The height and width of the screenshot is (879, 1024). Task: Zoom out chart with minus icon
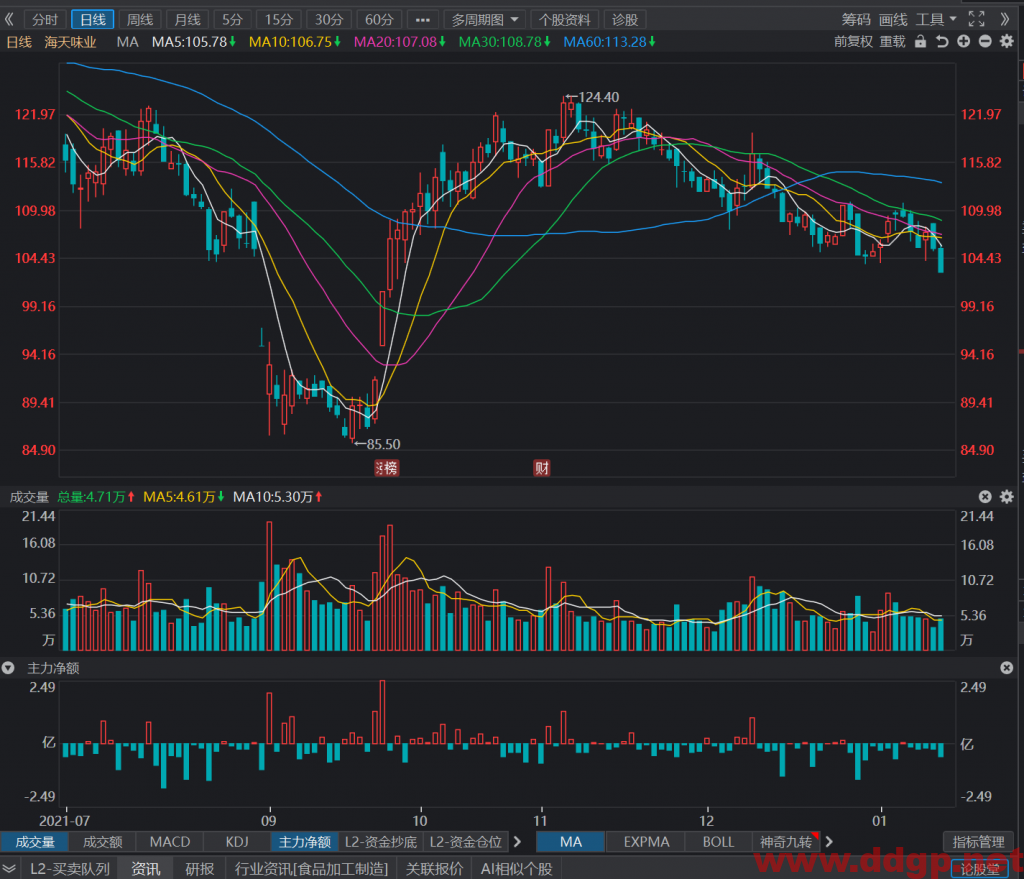pos(985,42)
